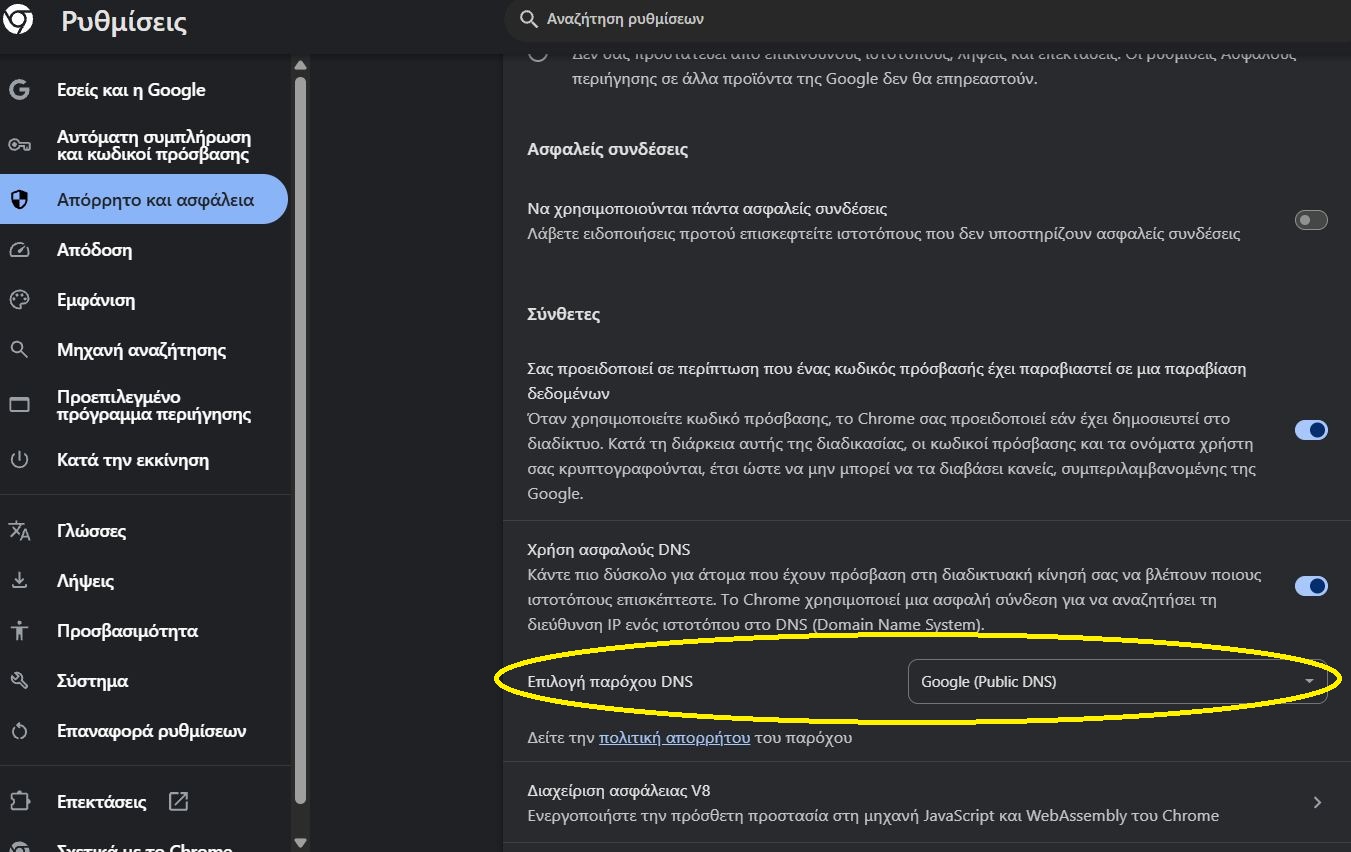Click the download icon for Λήψεις
The height and width of the screenshot is (852, 1351).
pos(19,581)
